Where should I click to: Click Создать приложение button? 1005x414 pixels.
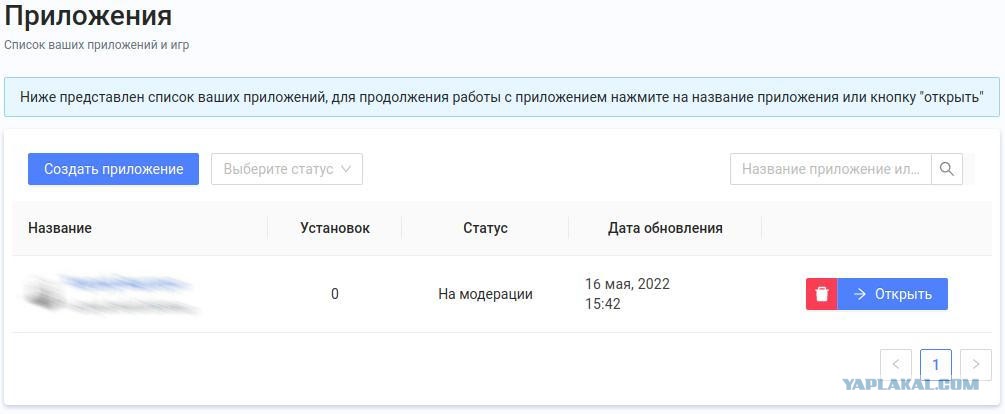pos(113,169)
